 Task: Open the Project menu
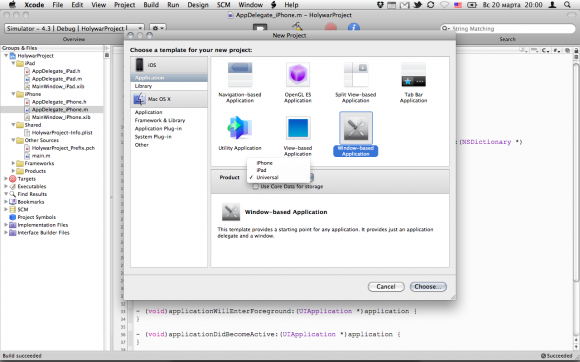click(124, 5)
